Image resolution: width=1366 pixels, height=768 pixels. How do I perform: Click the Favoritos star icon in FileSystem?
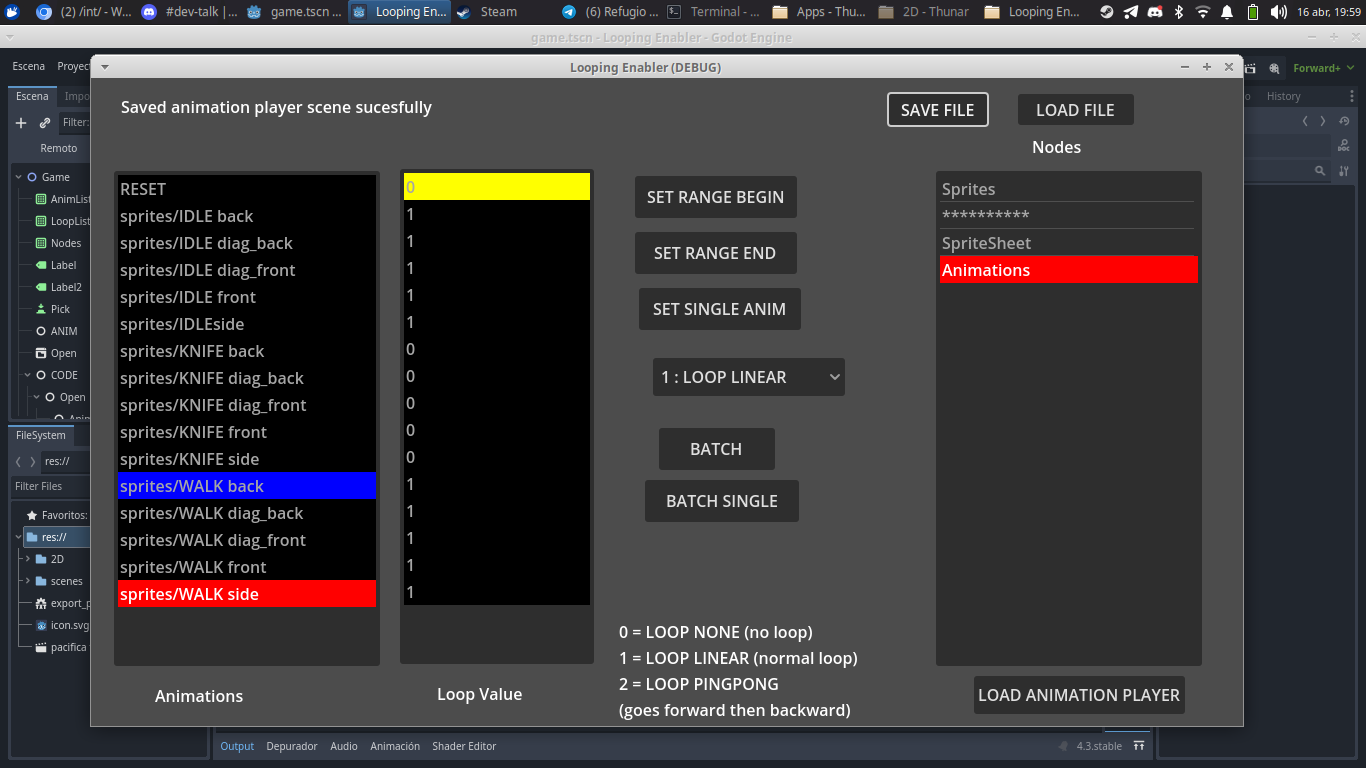(32, 515)
